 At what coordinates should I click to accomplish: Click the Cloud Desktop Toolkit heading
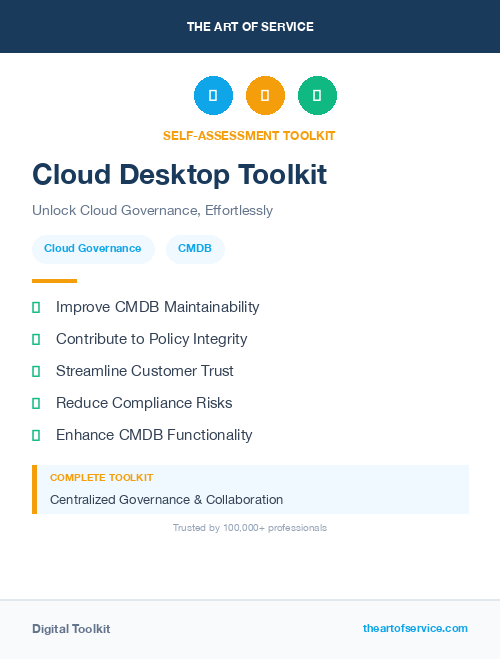pyautogui.click(x=179, y=174)
